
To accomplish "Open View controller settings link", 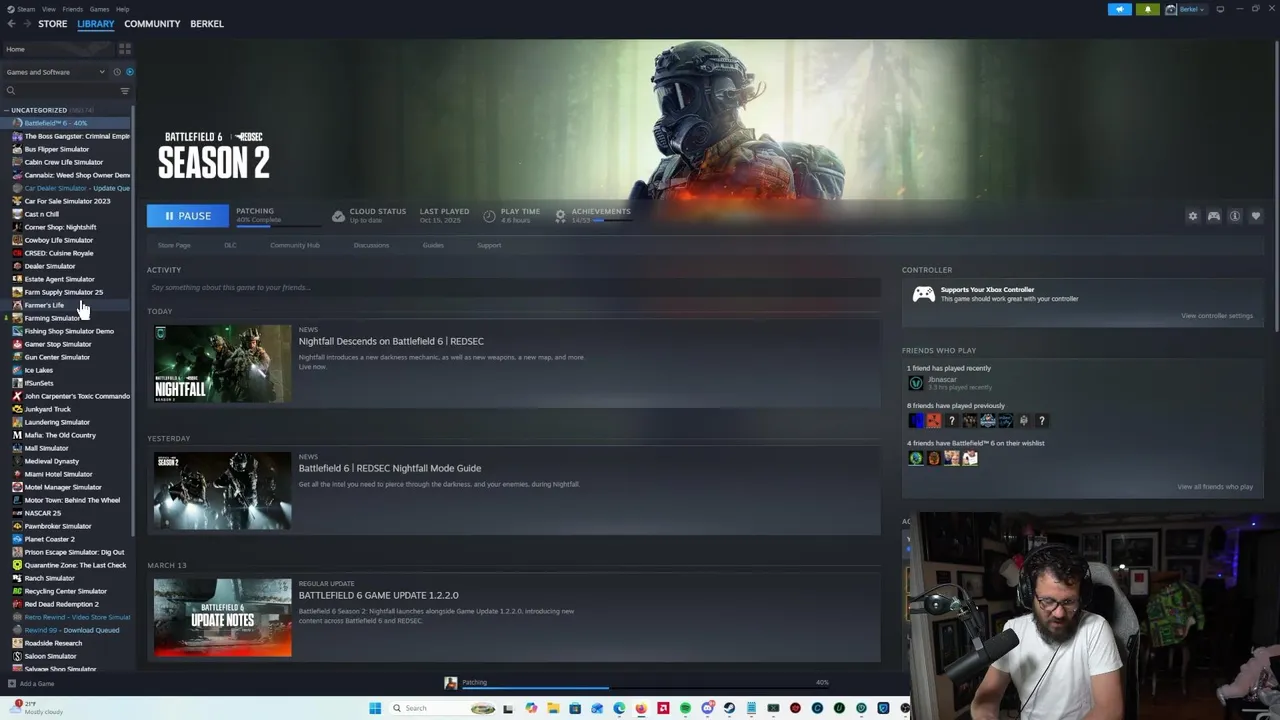I will tap(1217, 316).
